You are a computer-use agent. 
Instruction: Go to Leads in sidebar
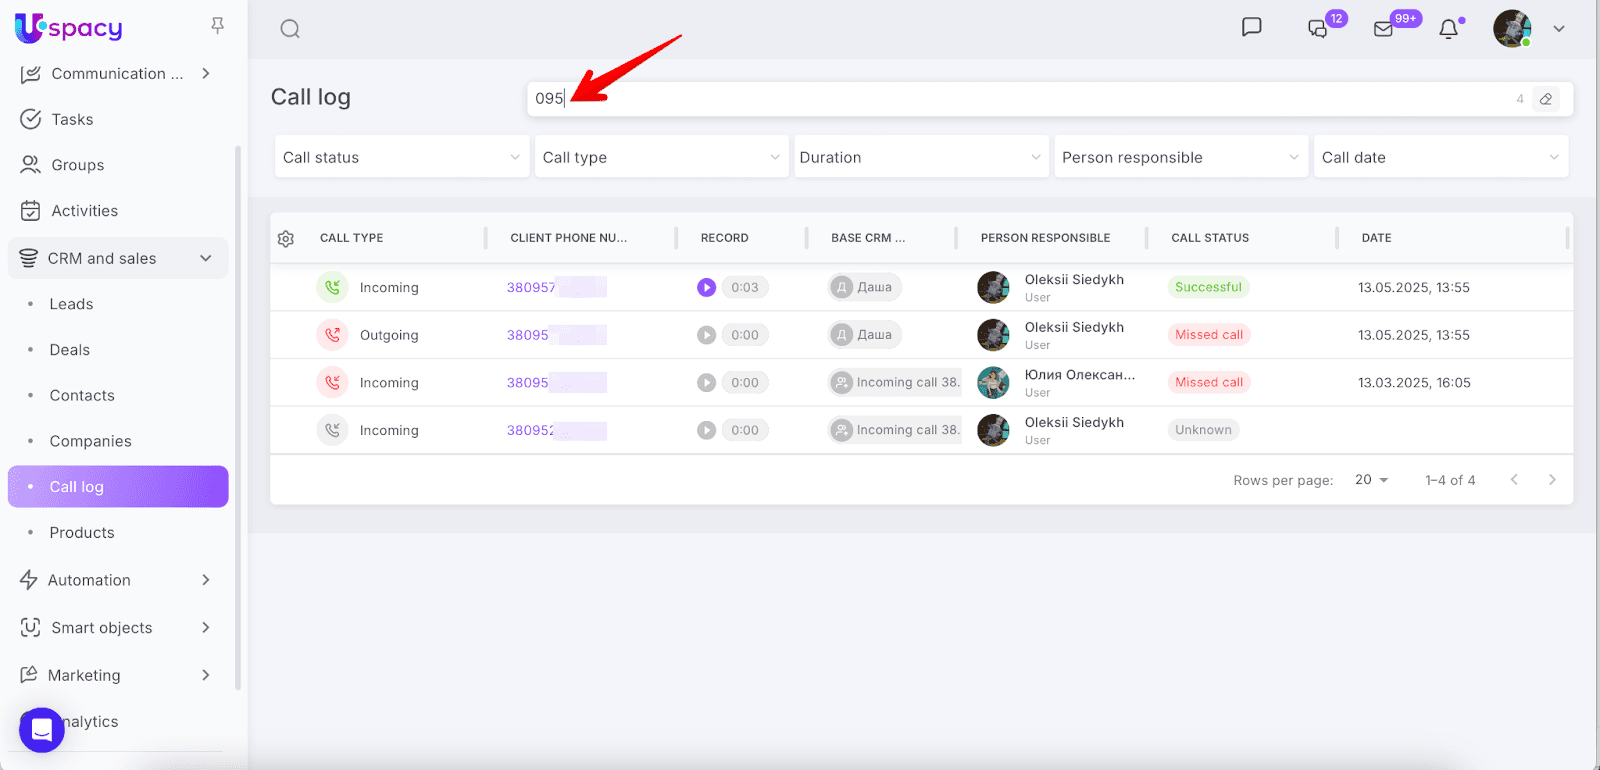71,304
